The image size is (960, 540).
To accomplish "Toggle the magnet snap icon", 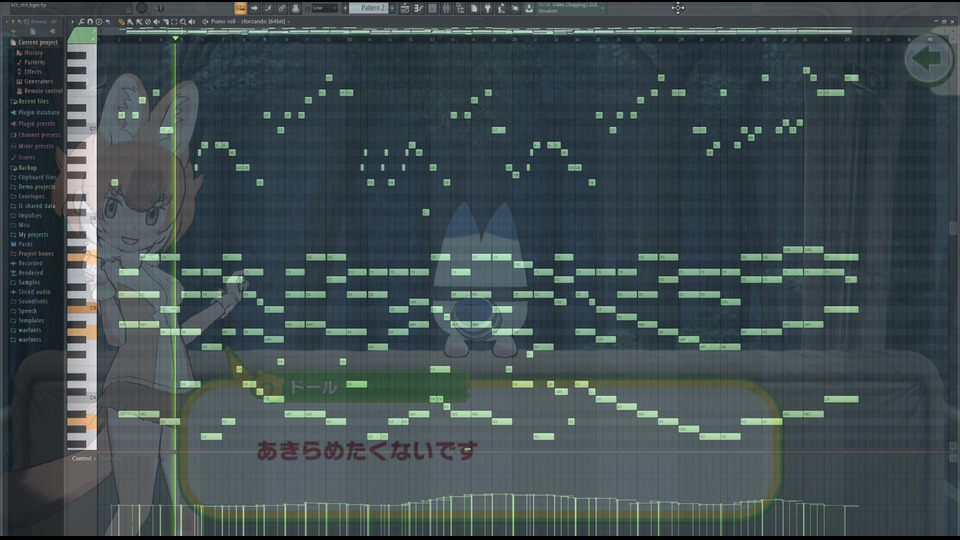I will 90,21.
